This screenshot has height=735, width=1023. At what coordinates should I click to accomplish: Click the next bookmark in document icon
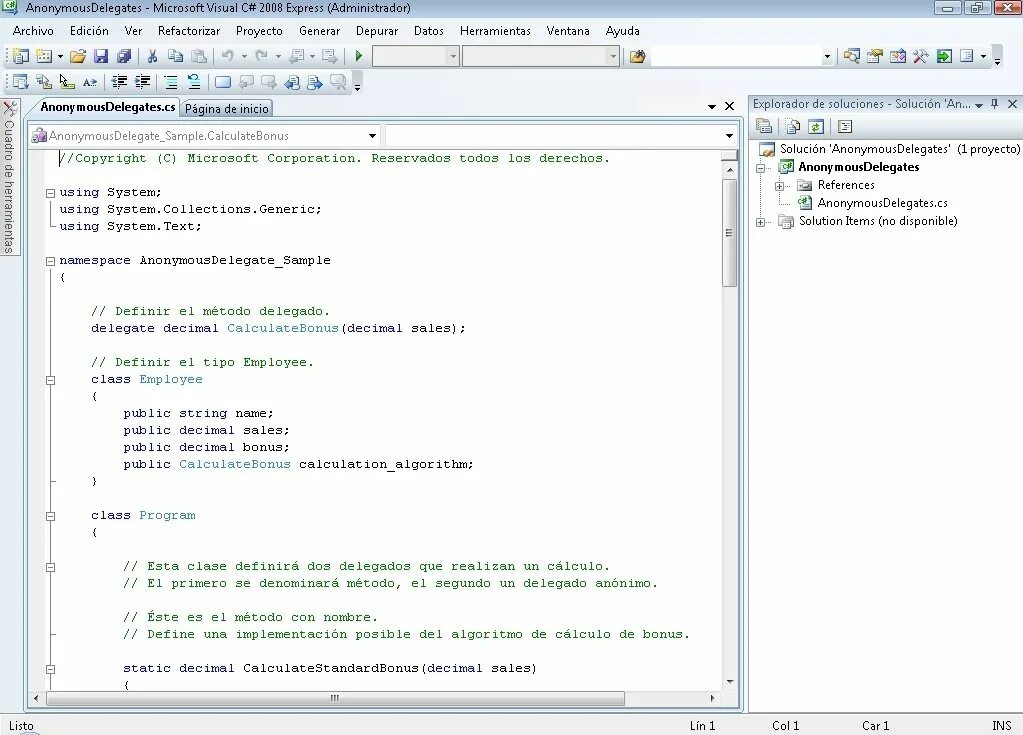tap(315, 82)
